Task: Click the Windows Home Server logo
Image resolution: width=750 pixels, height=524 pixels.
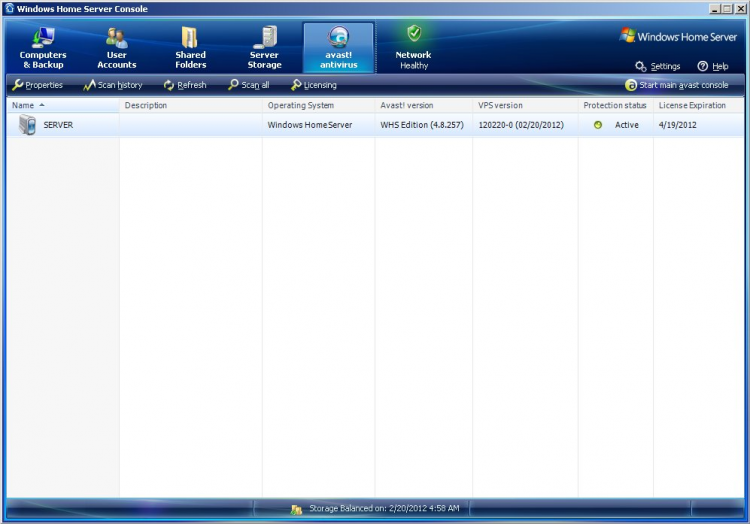Action: click(678, 36)
